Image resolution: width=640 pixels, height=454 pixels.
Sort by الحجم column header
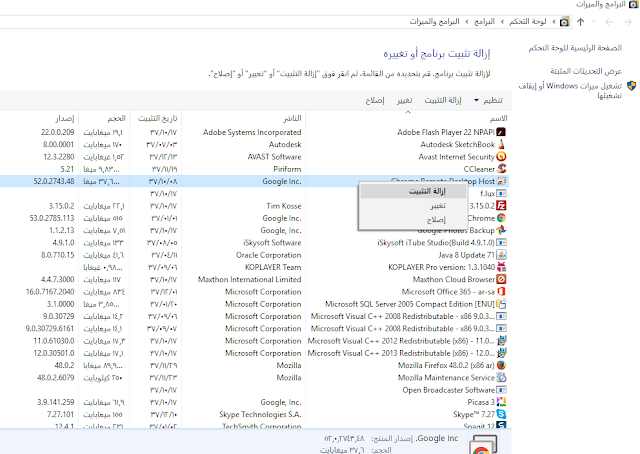pyautogui.click(x=104, y=118)
